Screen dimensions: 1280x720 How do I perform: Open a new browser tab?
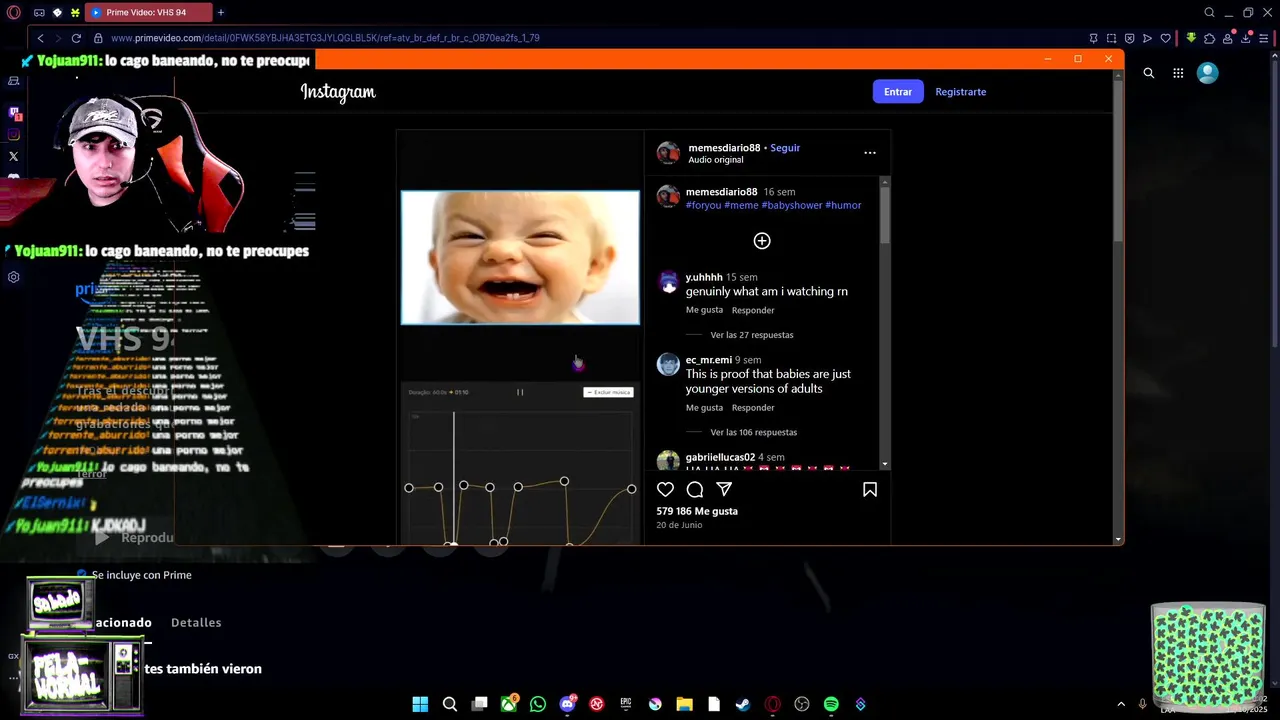pos(221,12)
